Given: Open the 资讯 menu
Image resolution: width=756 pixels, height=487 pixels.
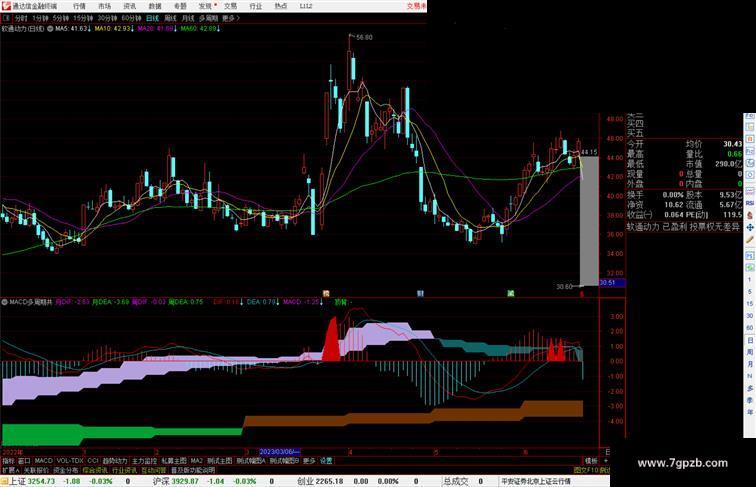Looking at the screenshot, I should tap(129, 6).
